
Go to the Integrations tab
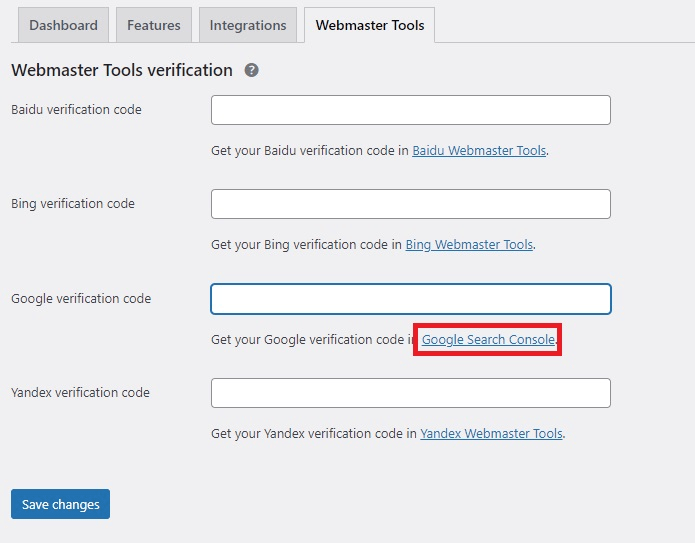coord(247,25)
